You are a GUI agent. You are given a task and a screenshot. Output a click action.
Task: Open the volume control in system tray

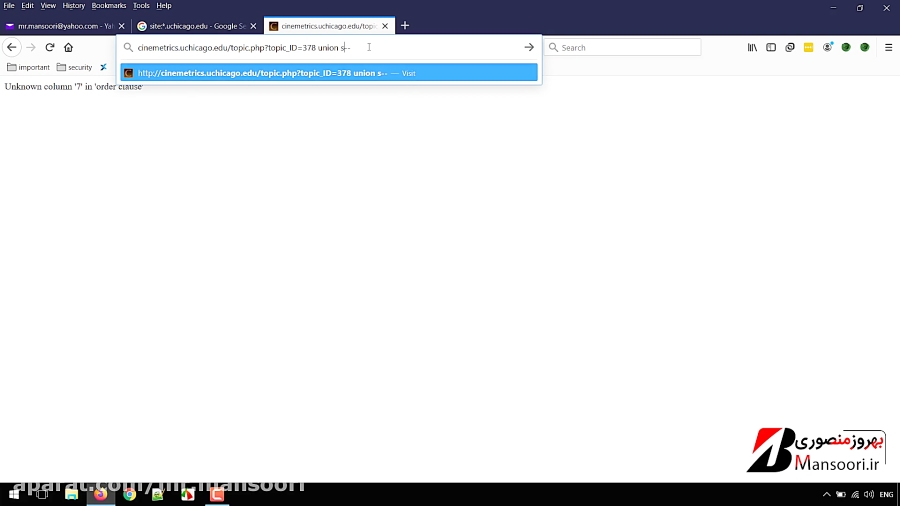coord(869,495)
